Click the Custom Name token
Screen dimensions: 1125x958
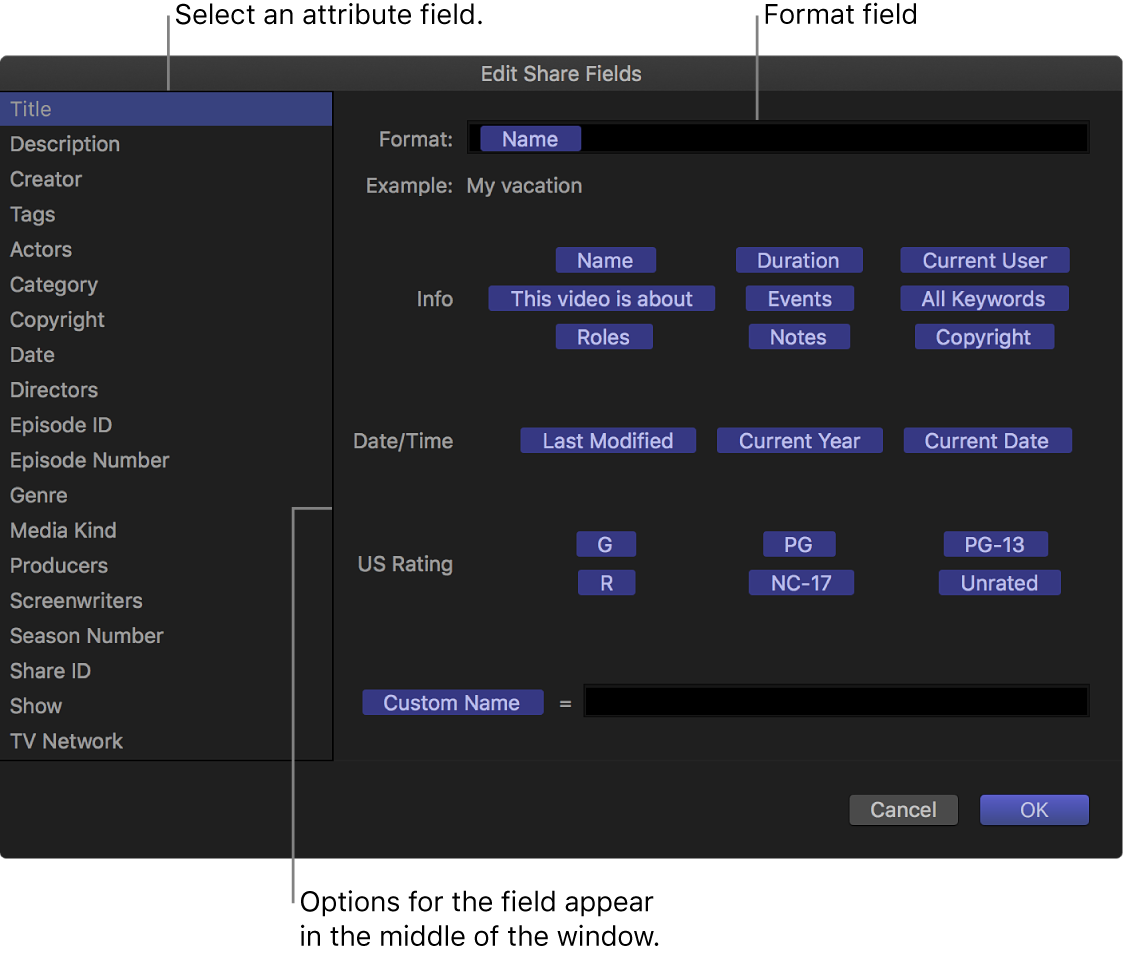pyautogui.click(x=452, y=702)
